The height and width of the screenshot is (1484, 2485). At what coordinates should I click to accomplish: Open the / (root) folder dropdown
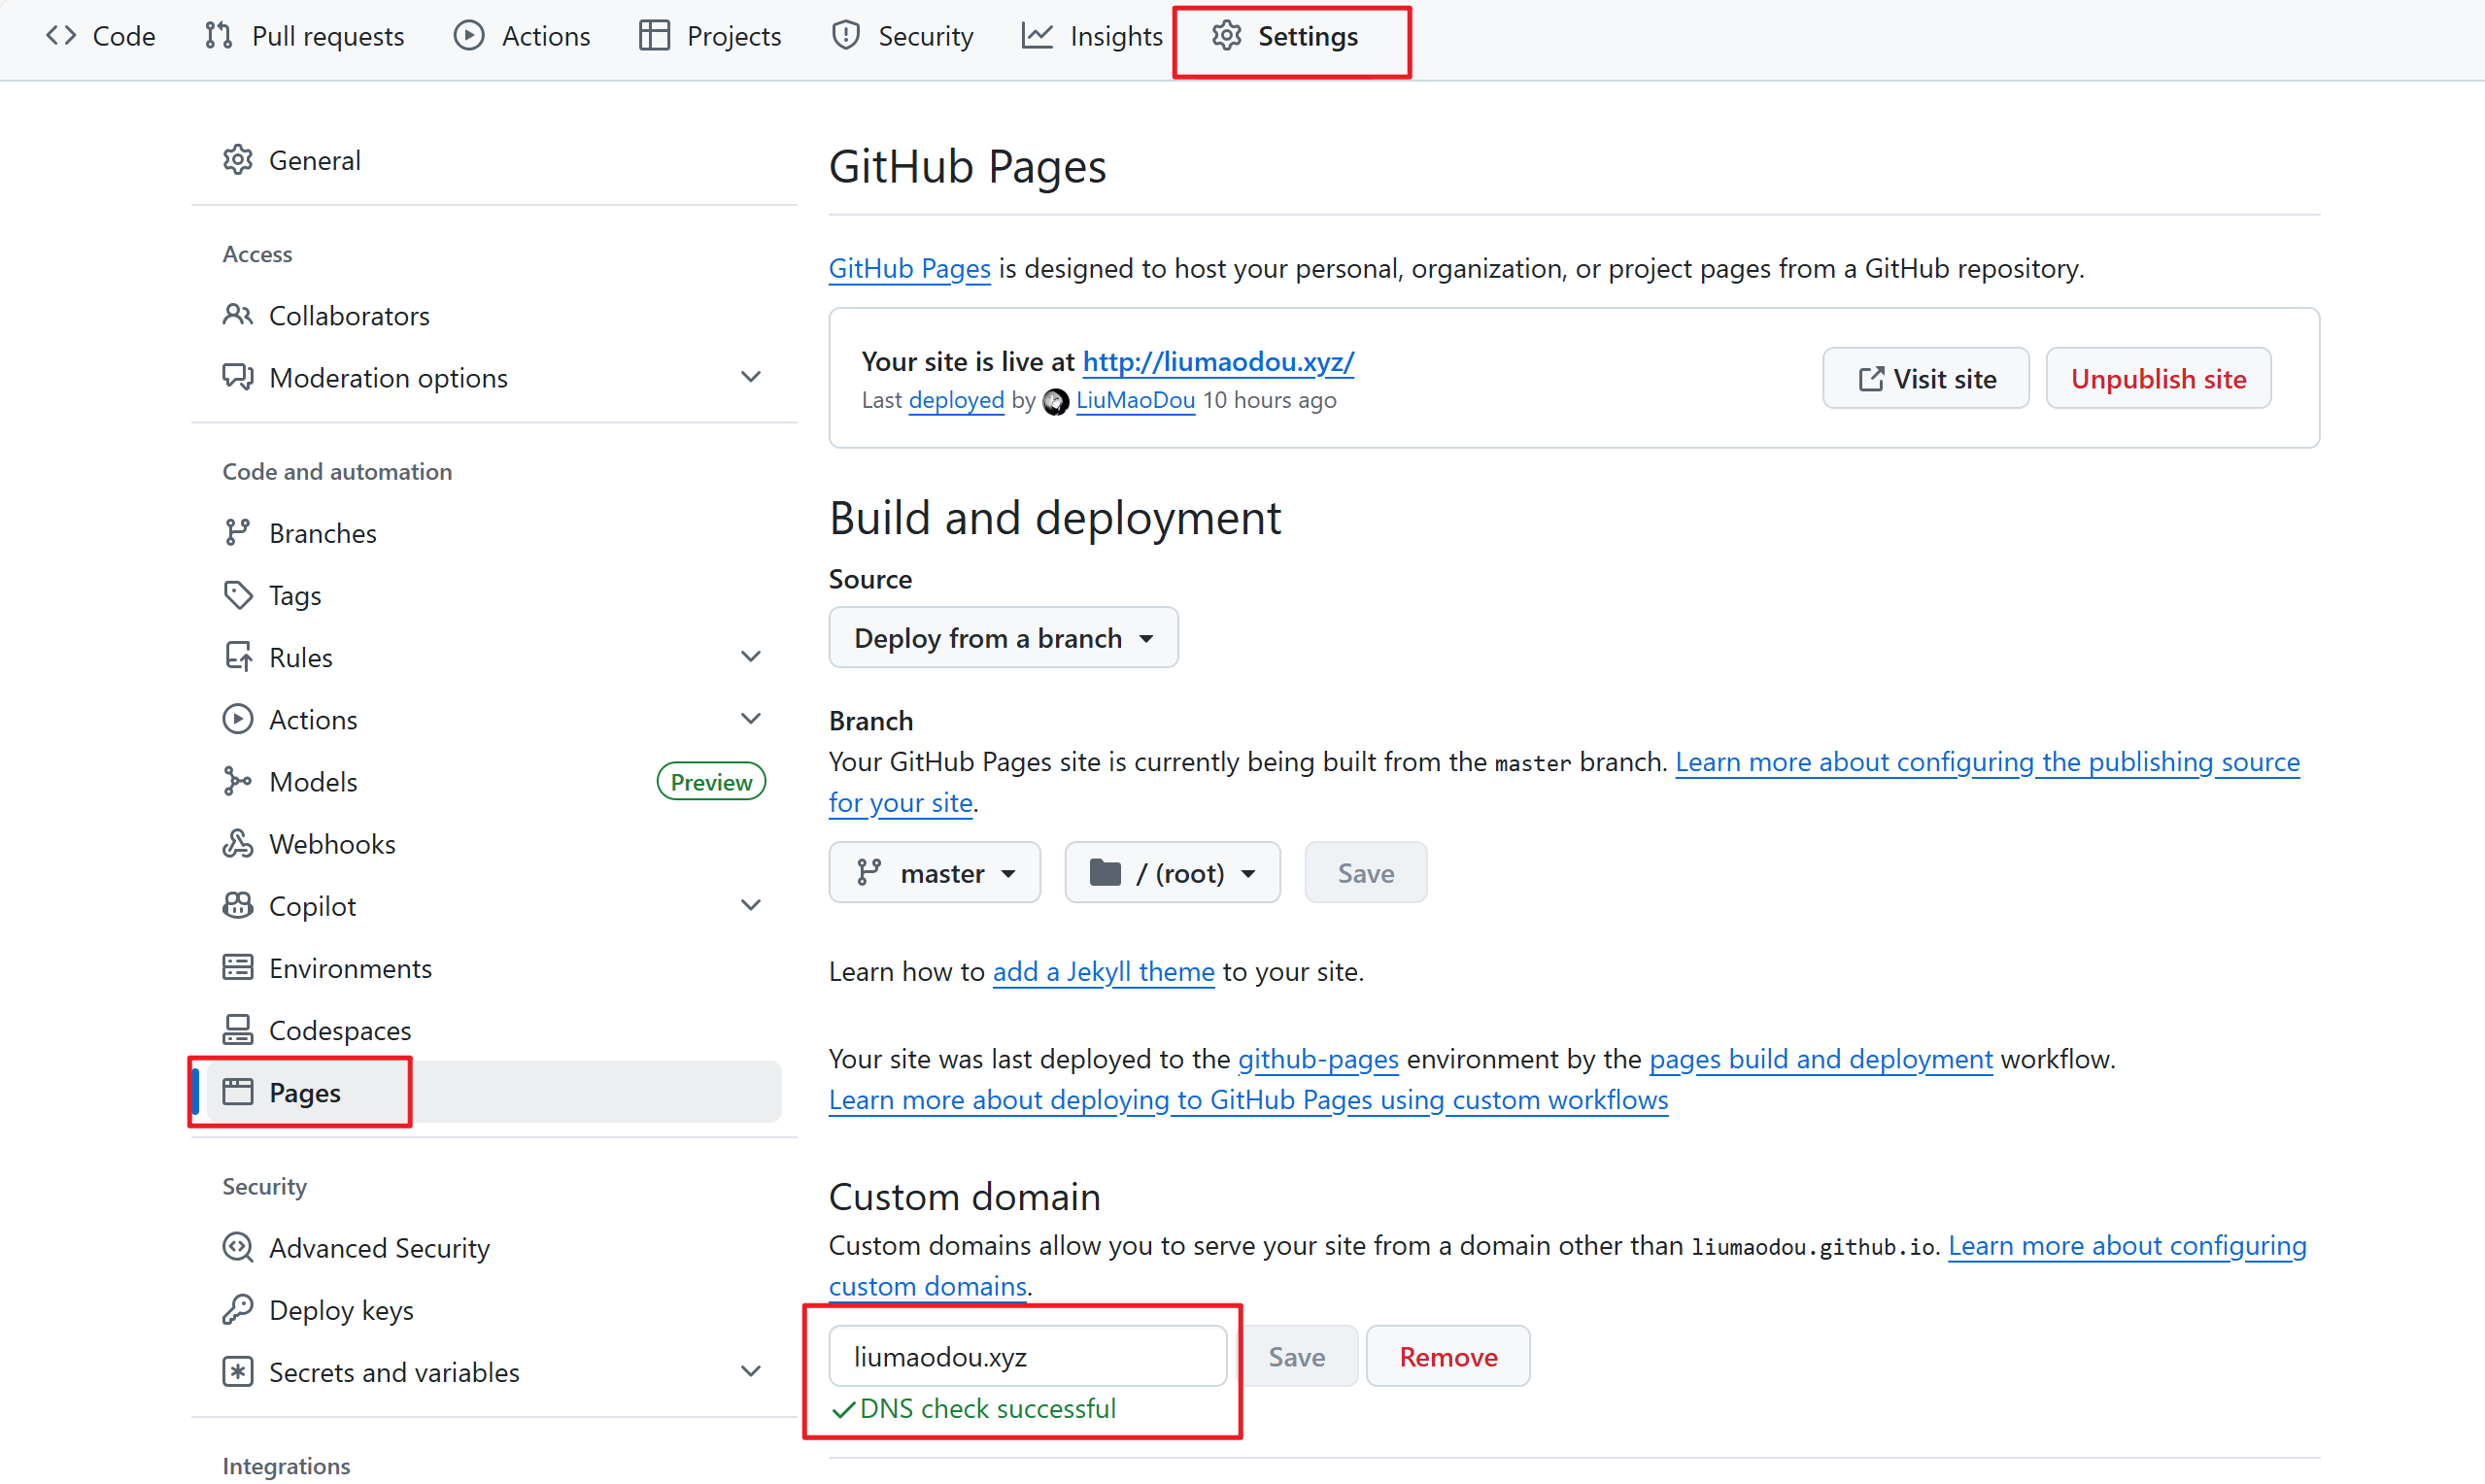(x=1172, y=873)
